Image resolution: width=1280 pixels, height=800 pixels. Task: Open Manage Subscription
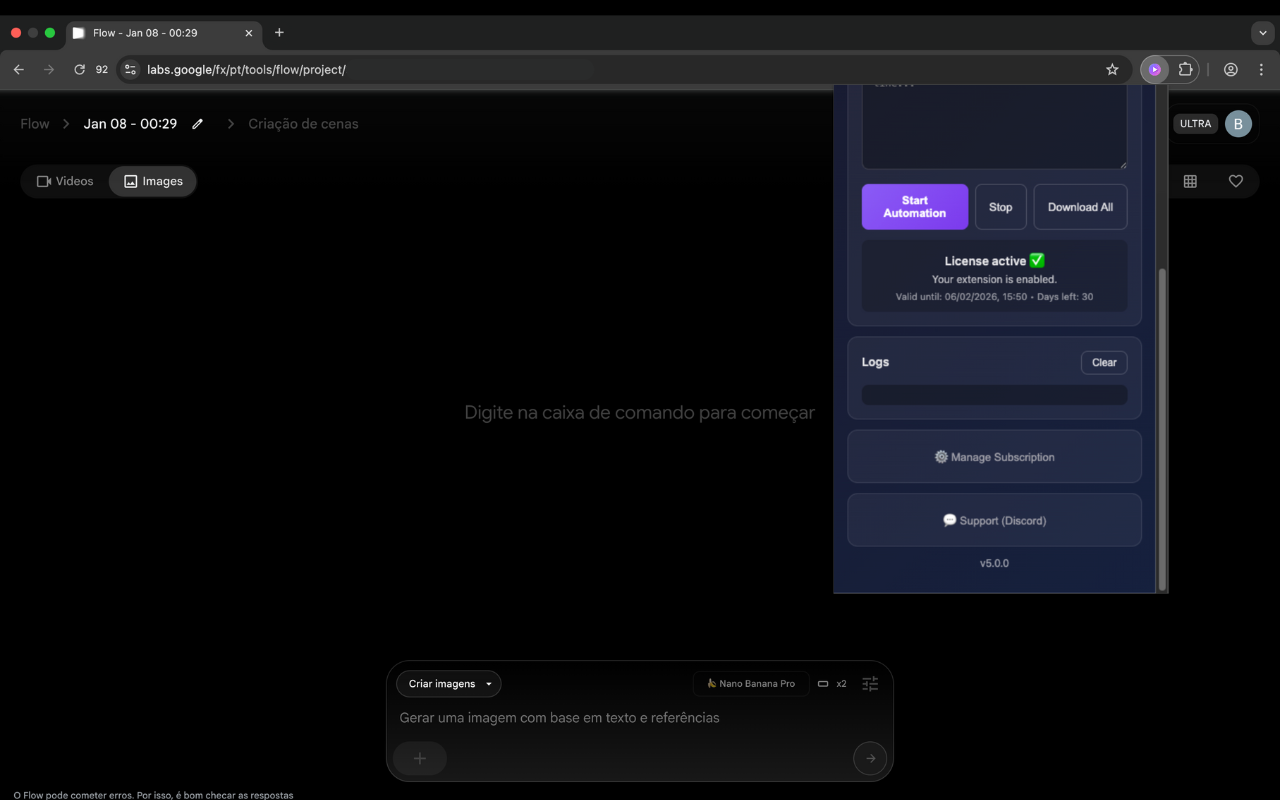point(995,457)
